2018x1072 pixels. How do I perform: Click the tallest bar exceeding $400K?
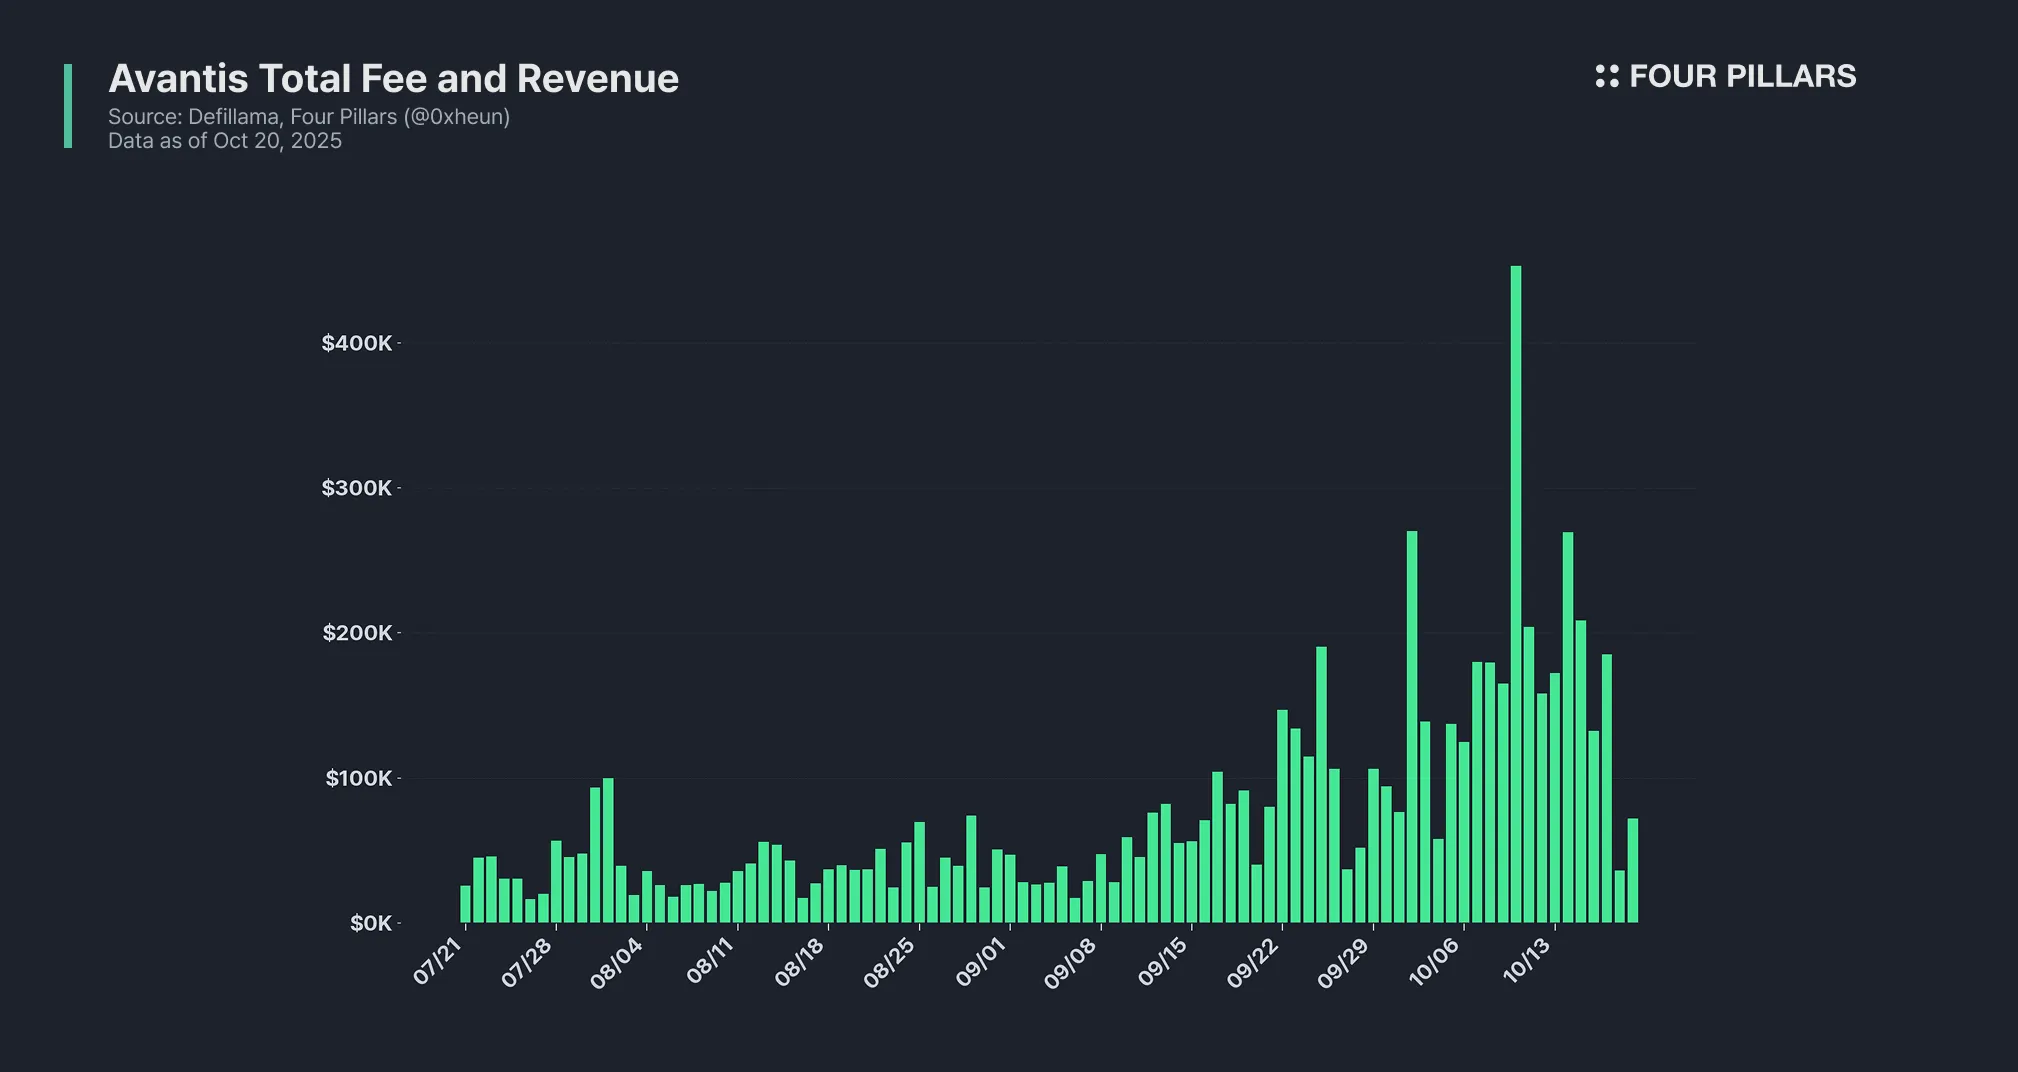coord(1516,594)
